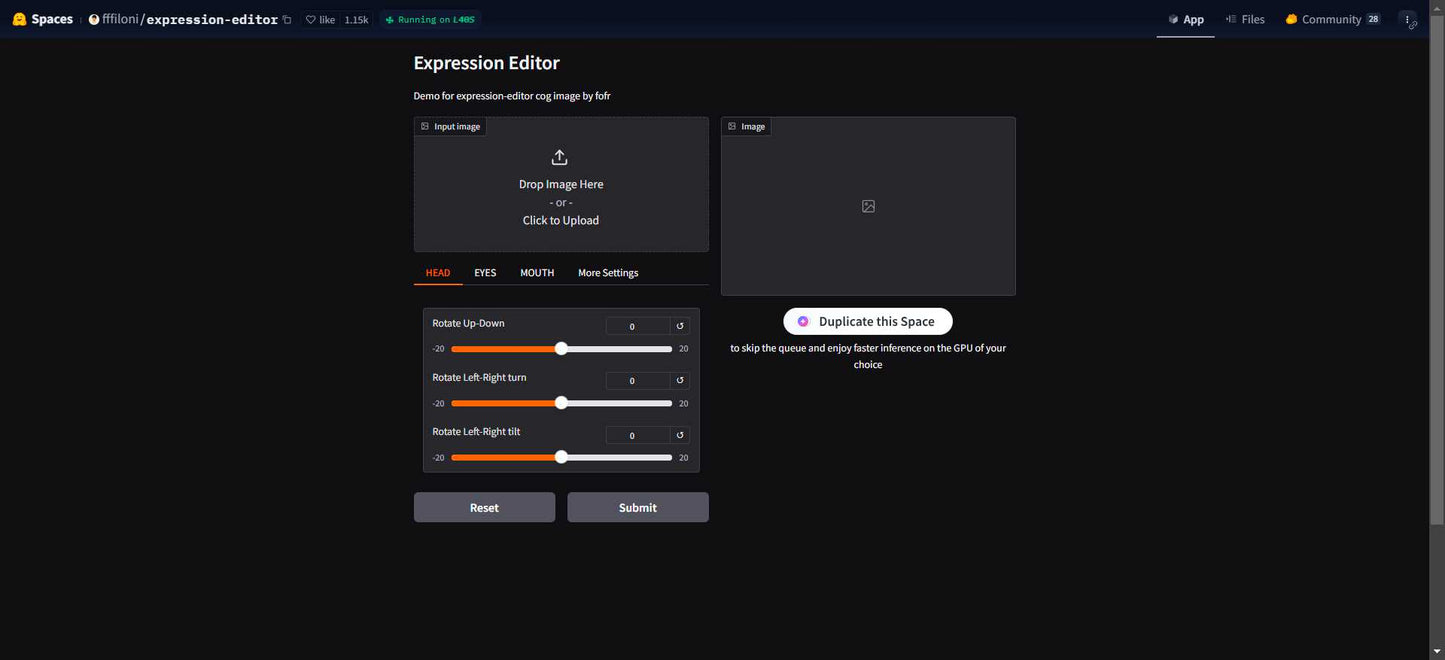Like the space using the heart icon
This screenshot has height=660, width=1445.
tap(311, 20)
